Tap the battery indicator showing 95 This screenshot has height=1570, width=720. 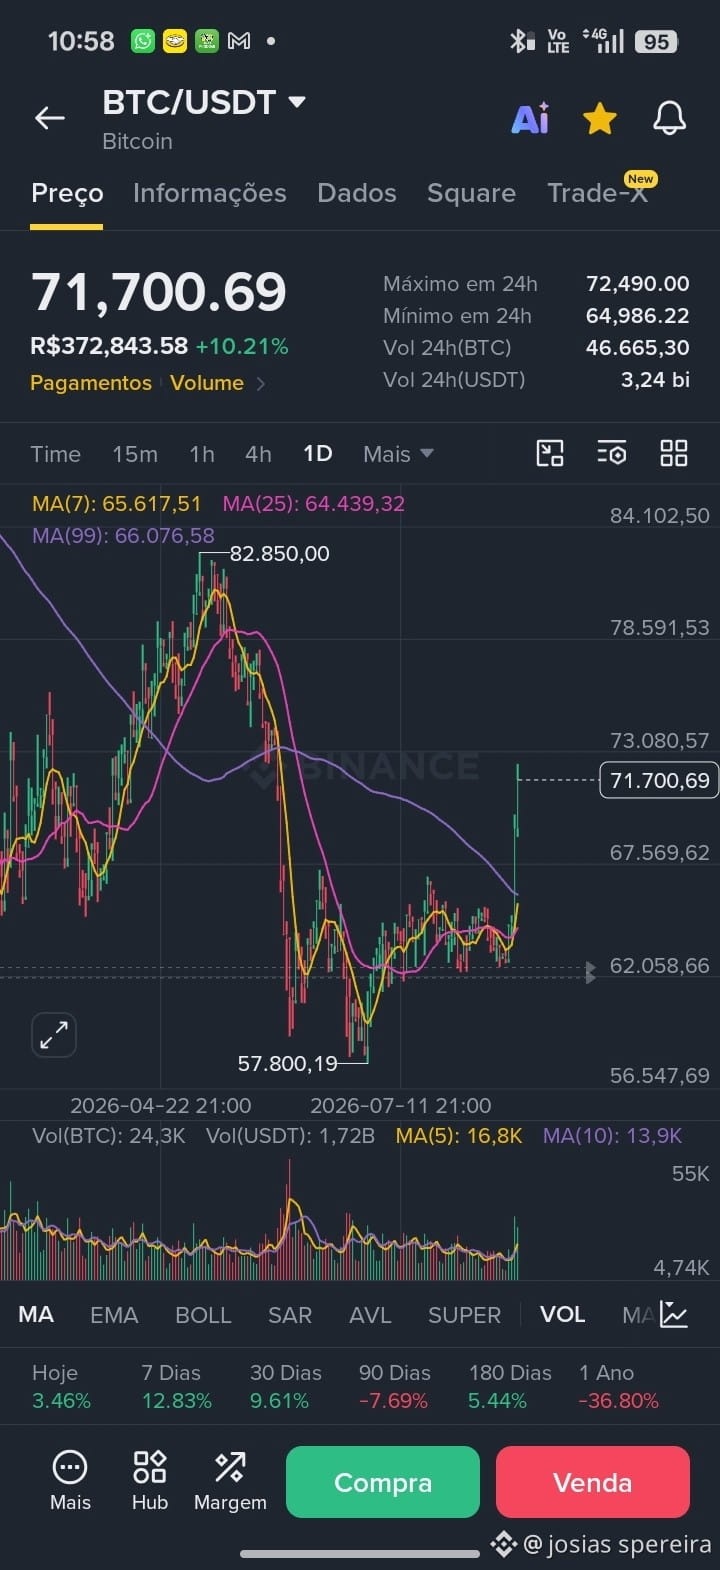(x=656, y=41)
